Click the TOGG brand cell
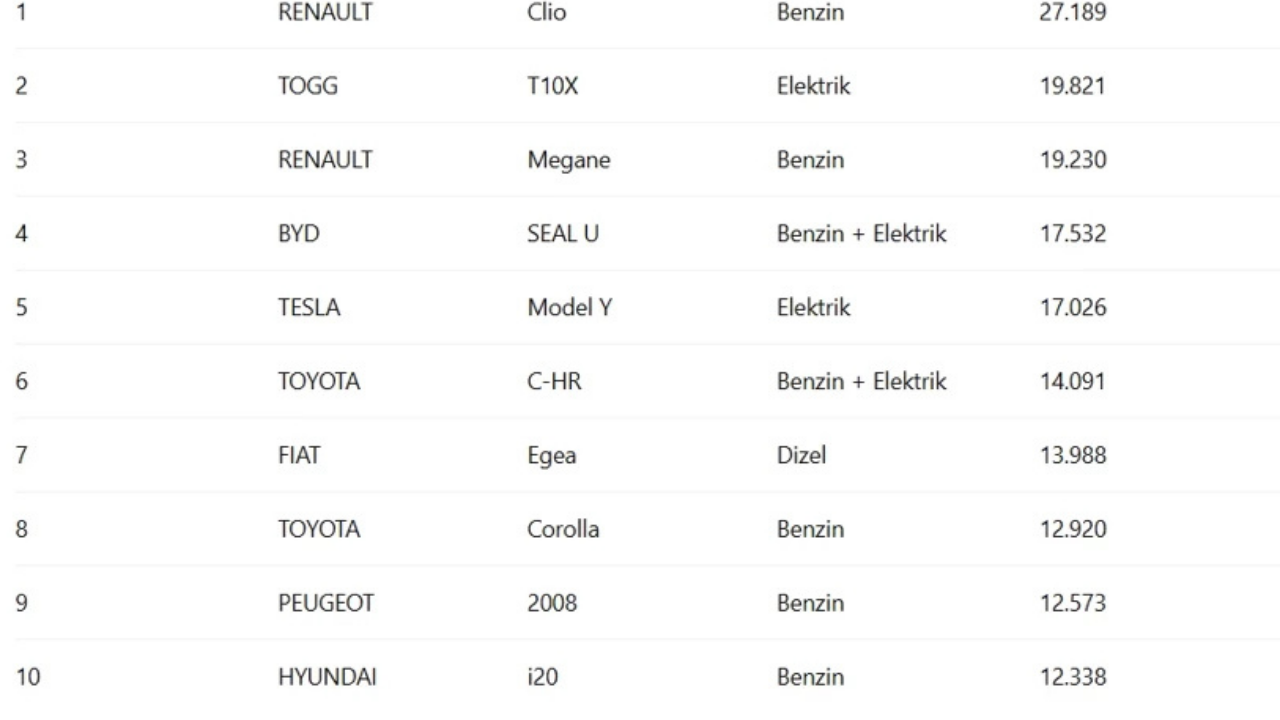This screenshot has width=1280, height=720. [308, 87]
